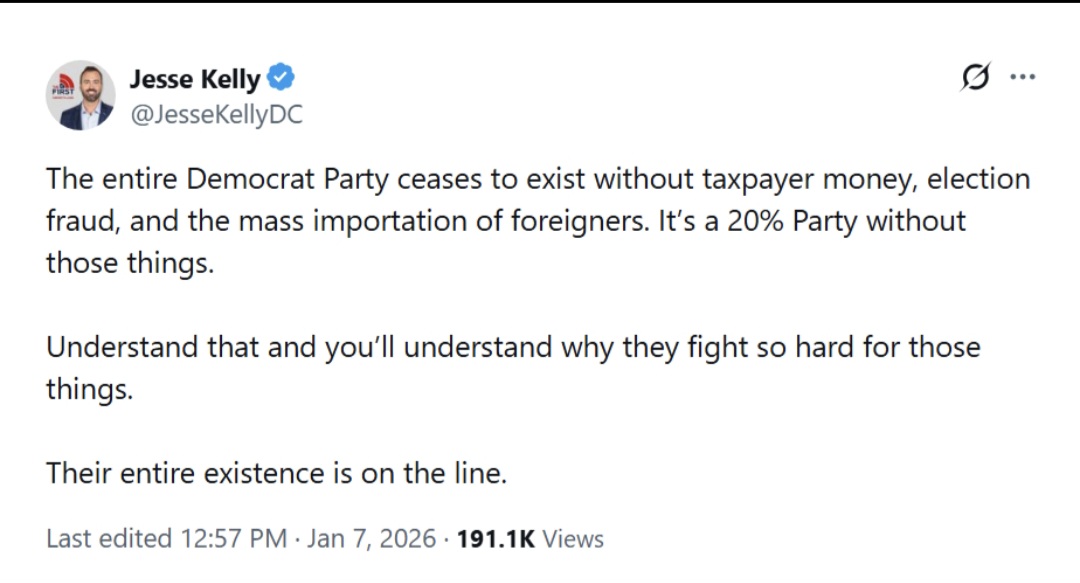Click the Last edited label
This screenshot has height=583, width=1080.
[x=110, y=539]
